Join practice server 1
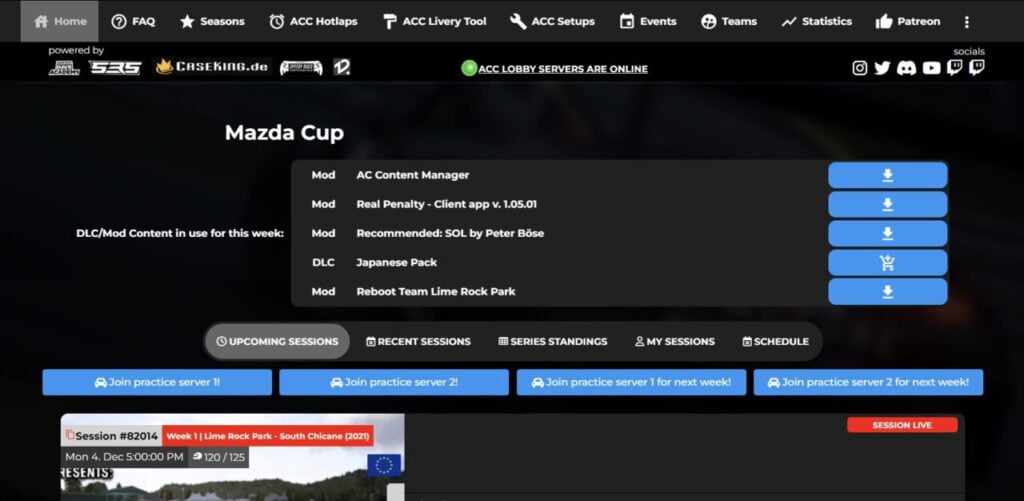The width and height of the screenshot is (1024, 501). point(157,382)
